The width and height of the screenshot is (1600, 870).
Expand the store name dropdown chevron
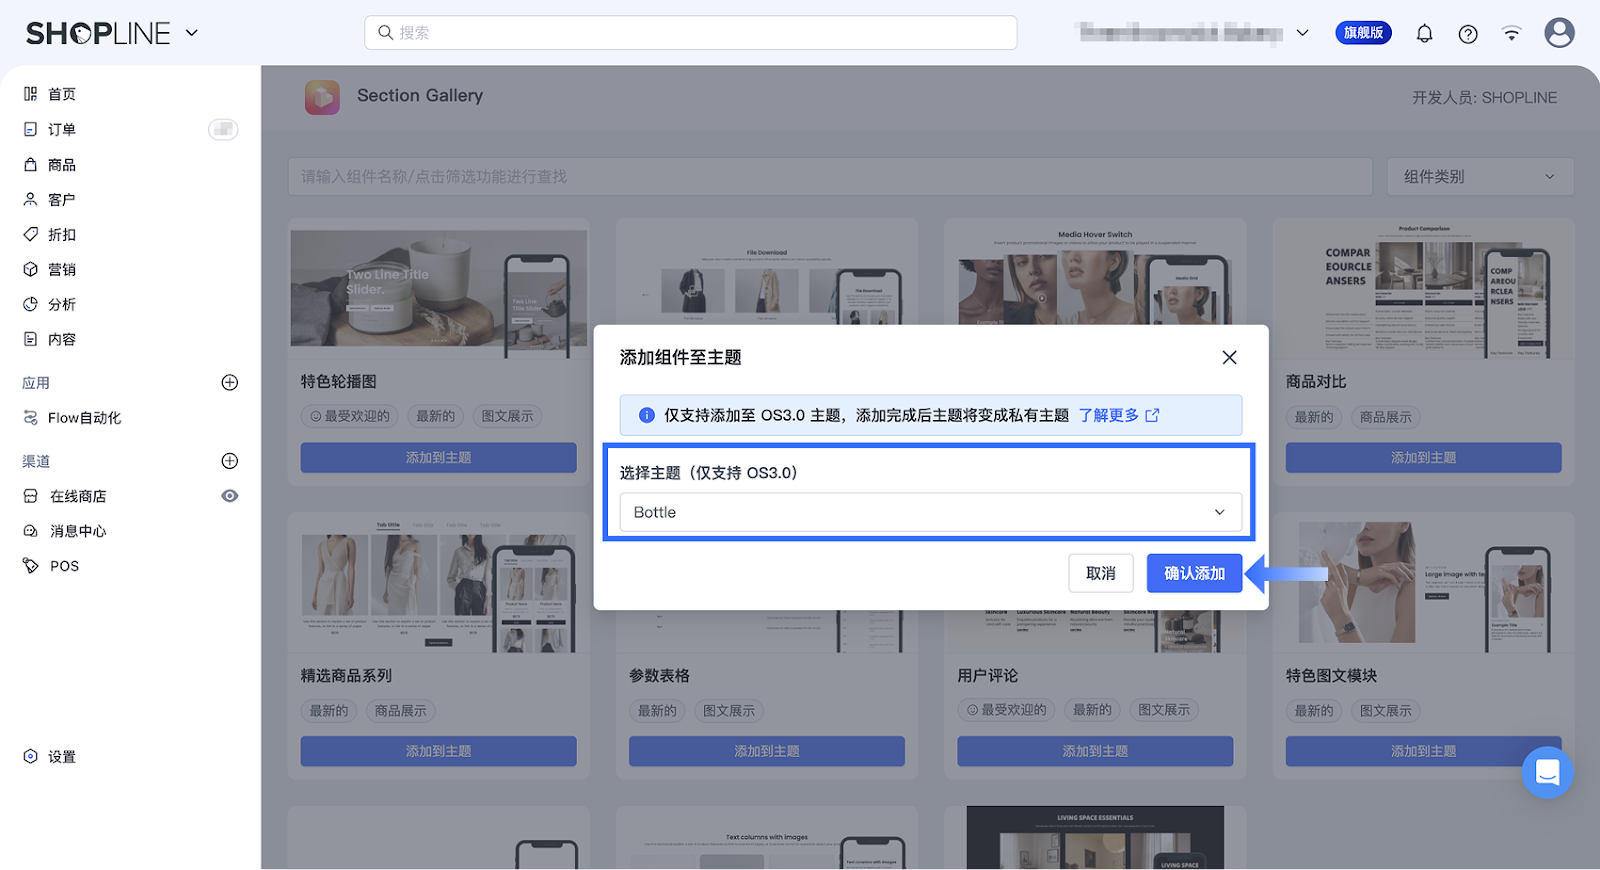1303,33
